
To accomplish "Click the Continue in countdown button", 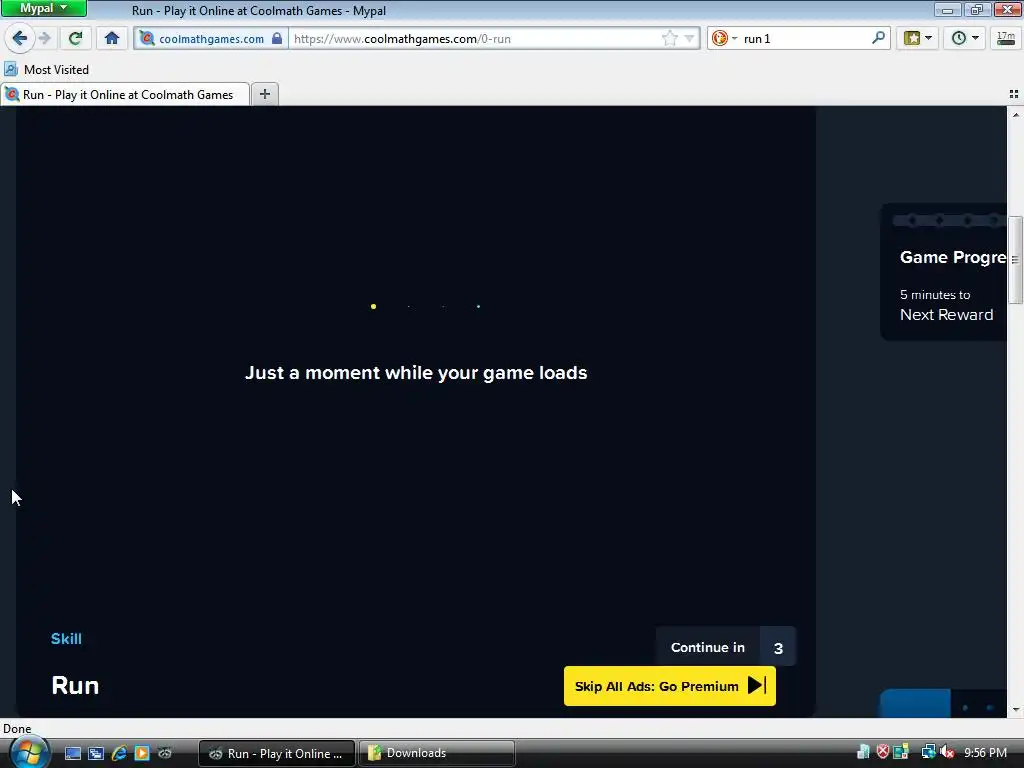I will 726,647.
